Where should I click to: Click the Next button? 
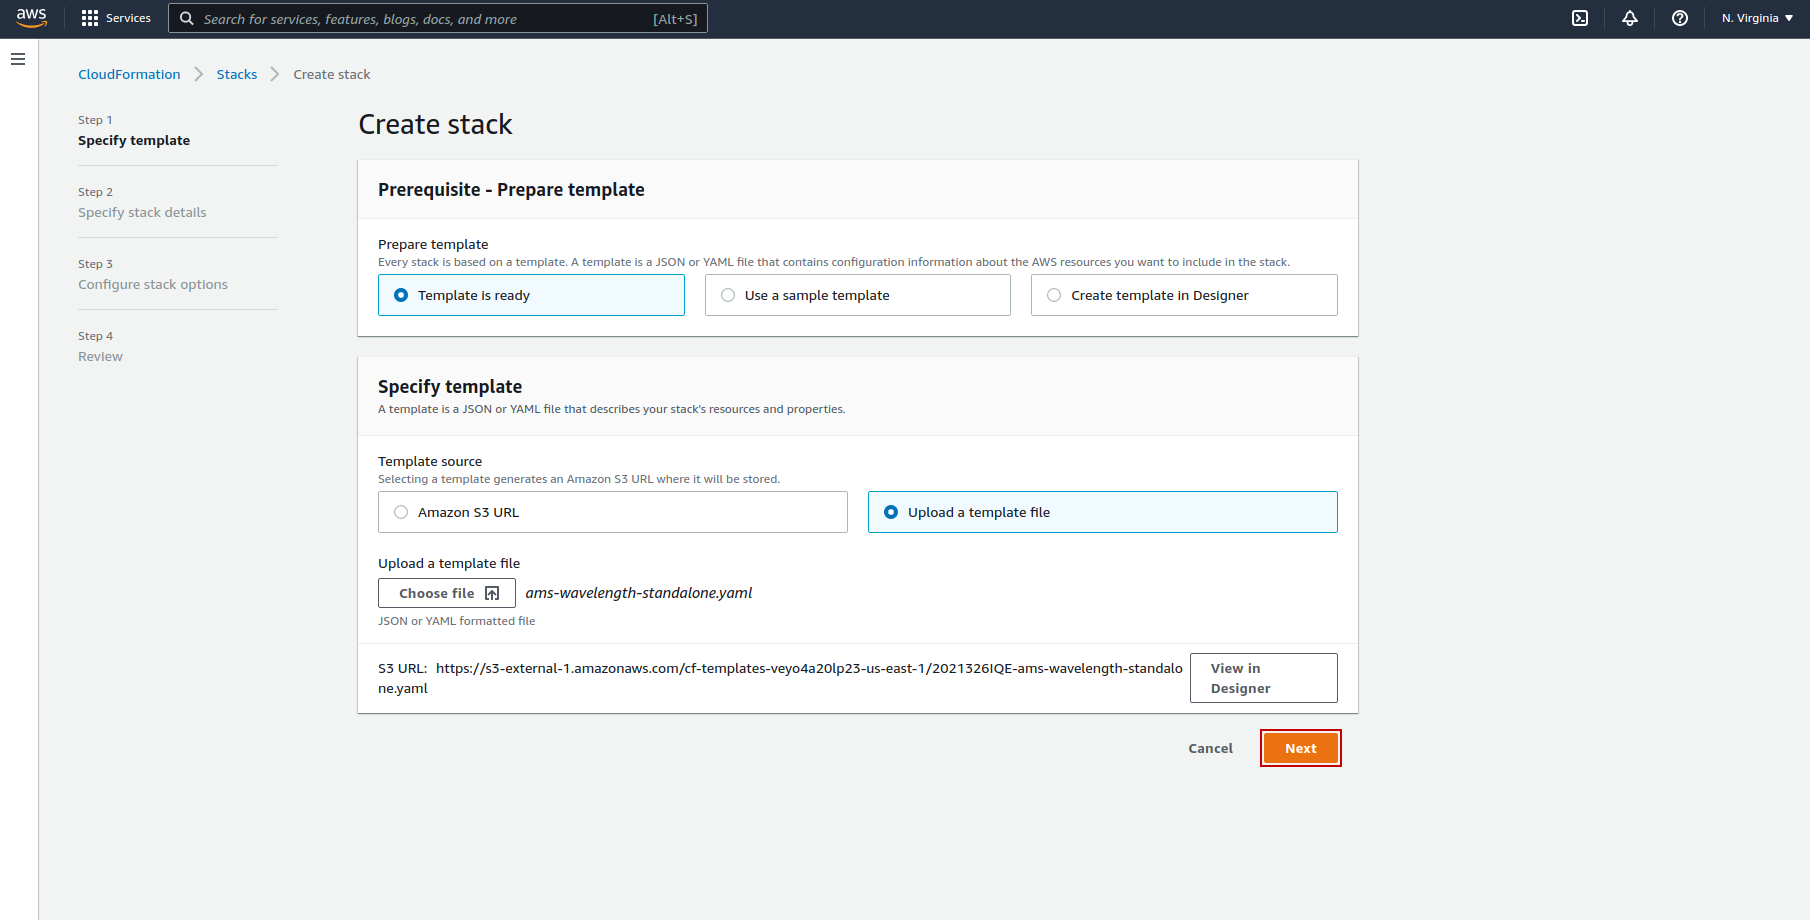(x=1300, y=748)
